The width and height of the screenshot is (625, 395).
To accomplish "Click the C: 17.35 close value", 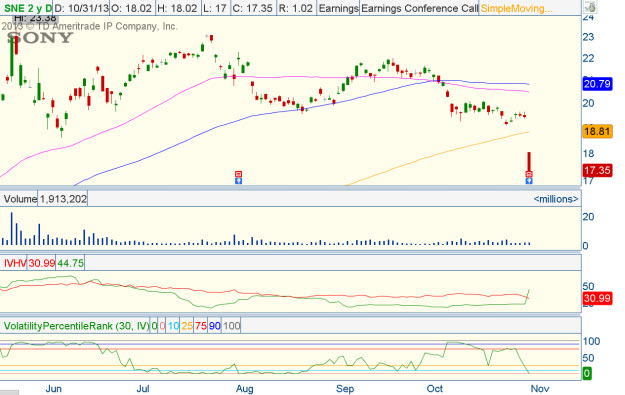I will click(253, 8).
